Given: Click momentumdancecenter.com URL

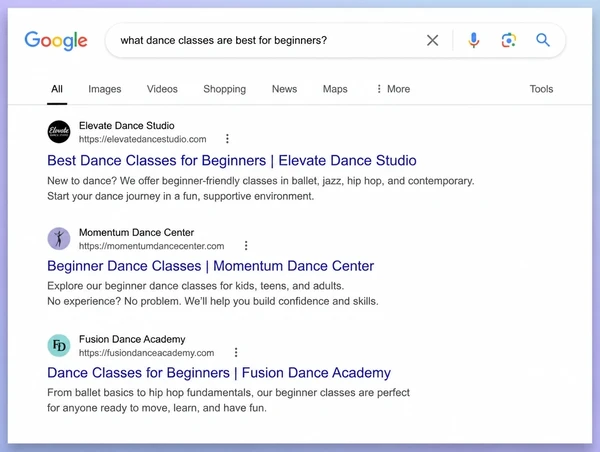Looking at the screenshot, I should coord(152,246).
